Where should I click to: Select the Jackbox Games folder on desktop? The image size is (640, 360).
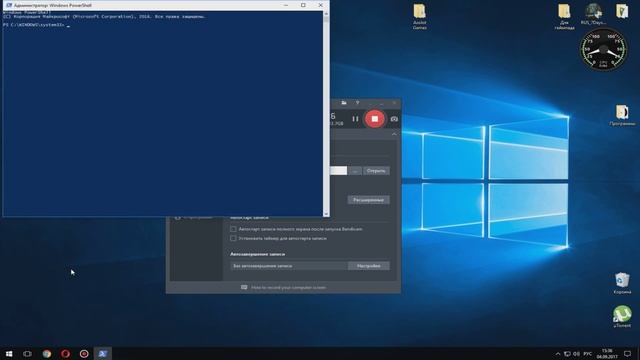coord(420,17)
